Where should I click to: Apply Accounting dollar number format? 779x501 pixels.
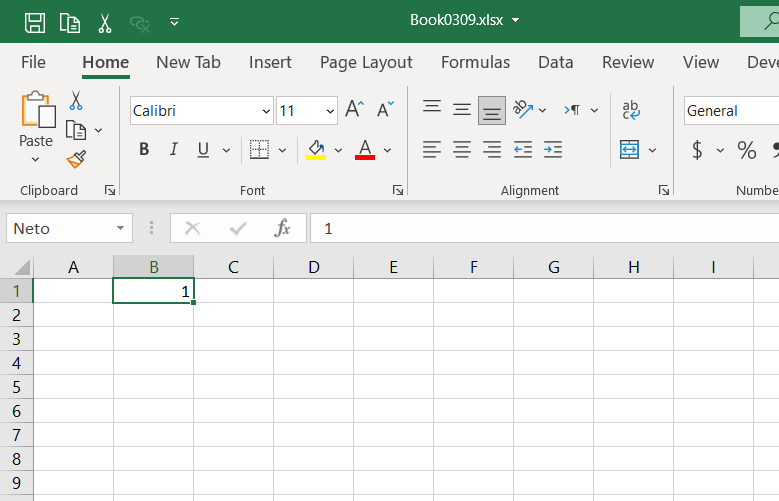click(x=697, y=150)
